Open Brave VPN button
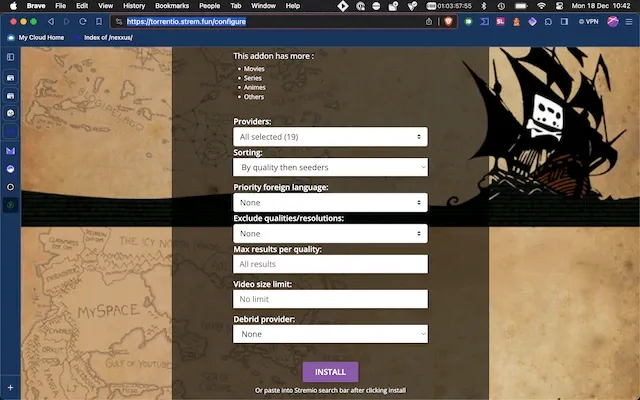This screenshot has width=640, height=400. point(589,22)
